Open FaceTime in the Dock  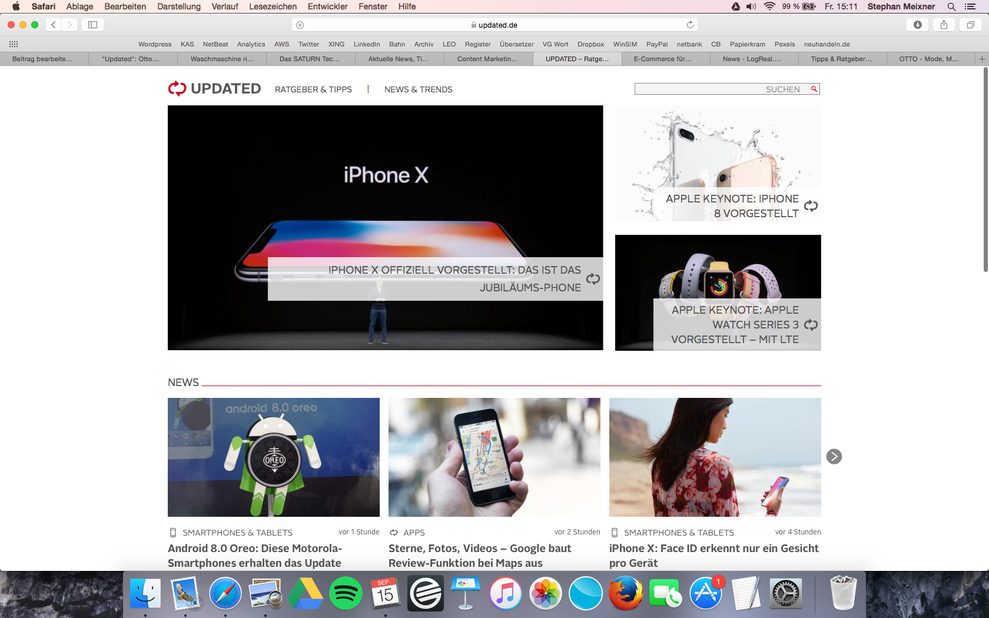tap(665, 593)
